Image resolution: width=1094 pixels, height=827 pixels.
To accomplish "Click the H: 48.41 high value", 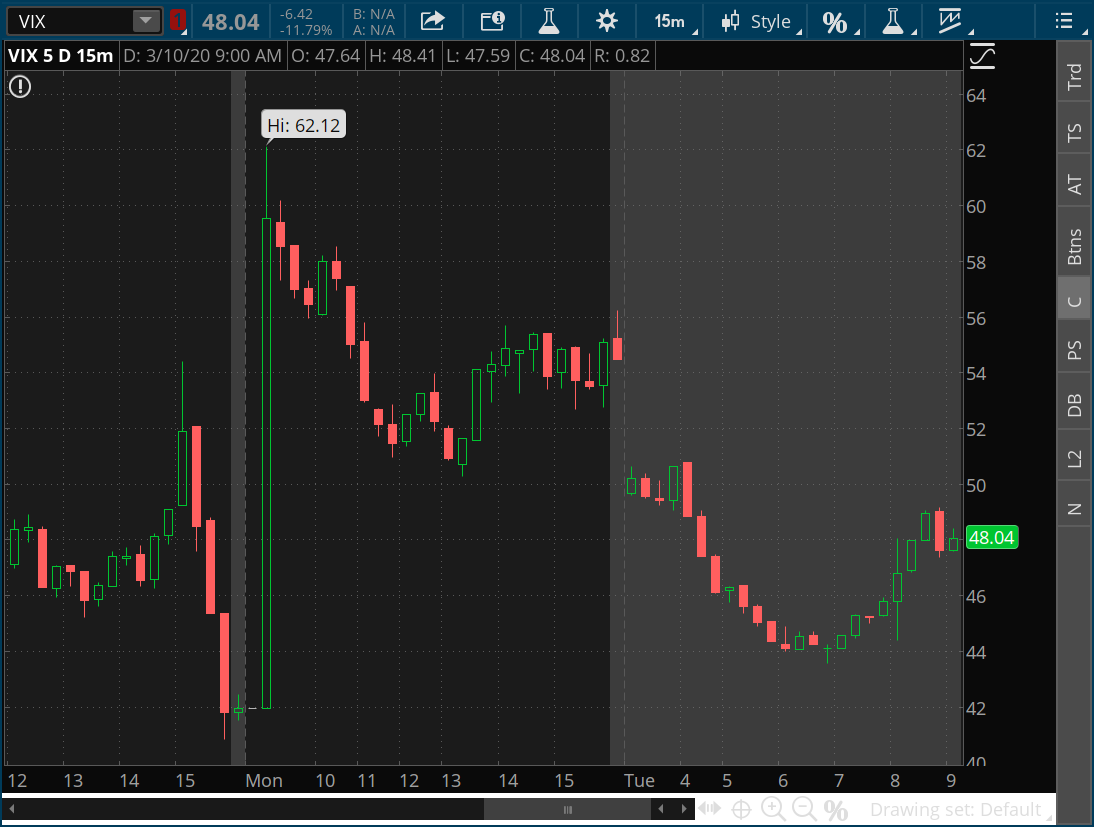I will coord(403,56).
